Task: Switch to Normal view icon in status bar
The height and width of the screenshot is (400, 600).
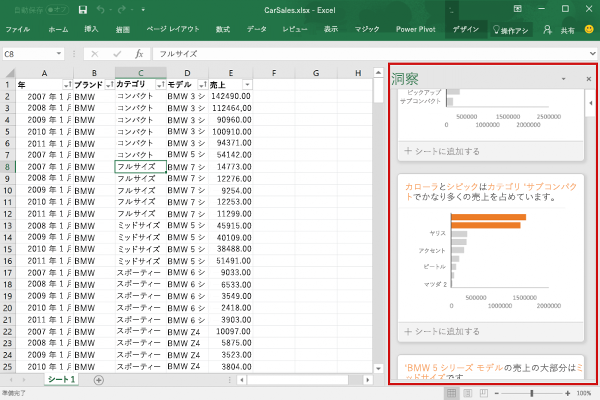Action: click(453, 393)
